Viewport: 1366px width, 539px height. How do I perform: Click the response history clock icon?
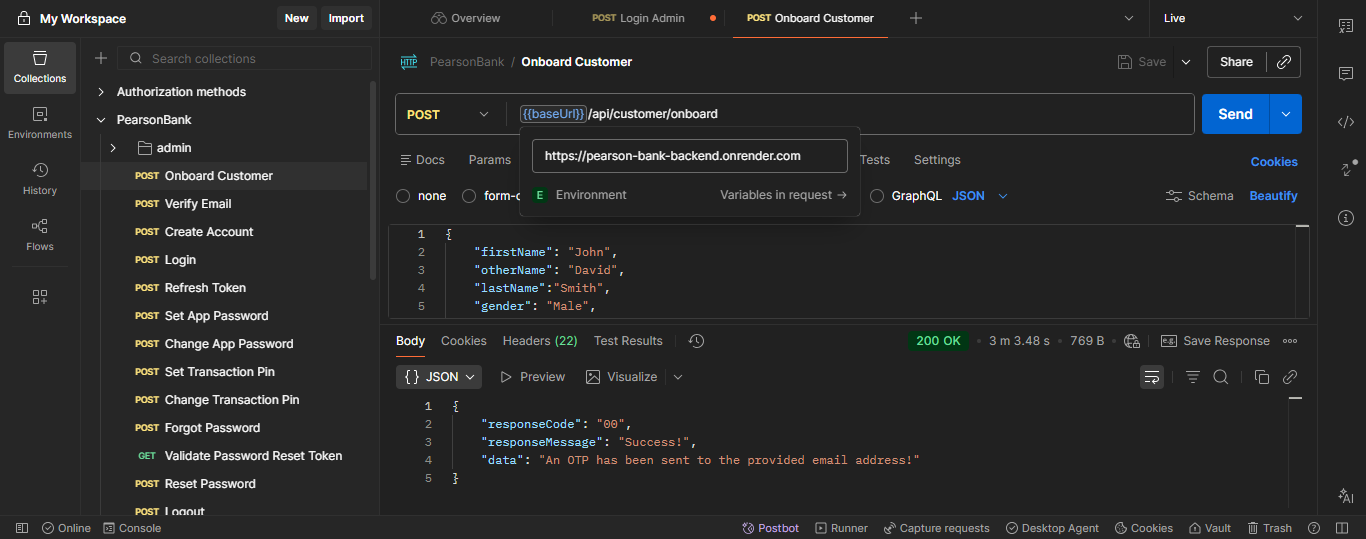pyautogui.click(x=697, y=341)
